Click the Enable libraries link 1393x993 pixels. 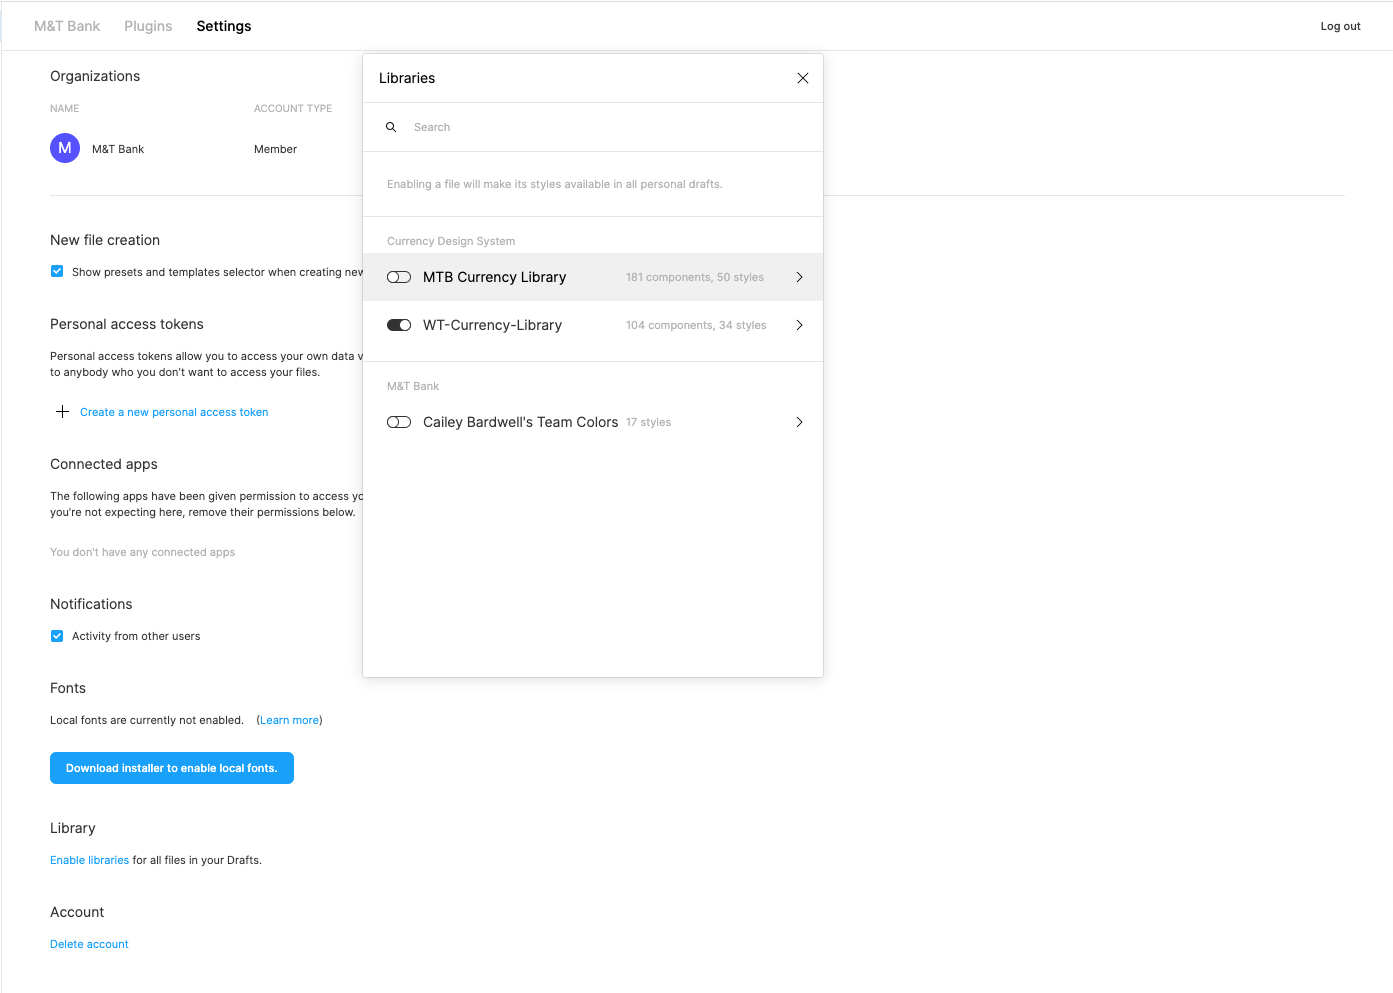pyautogui.click(x=89, y=859)
